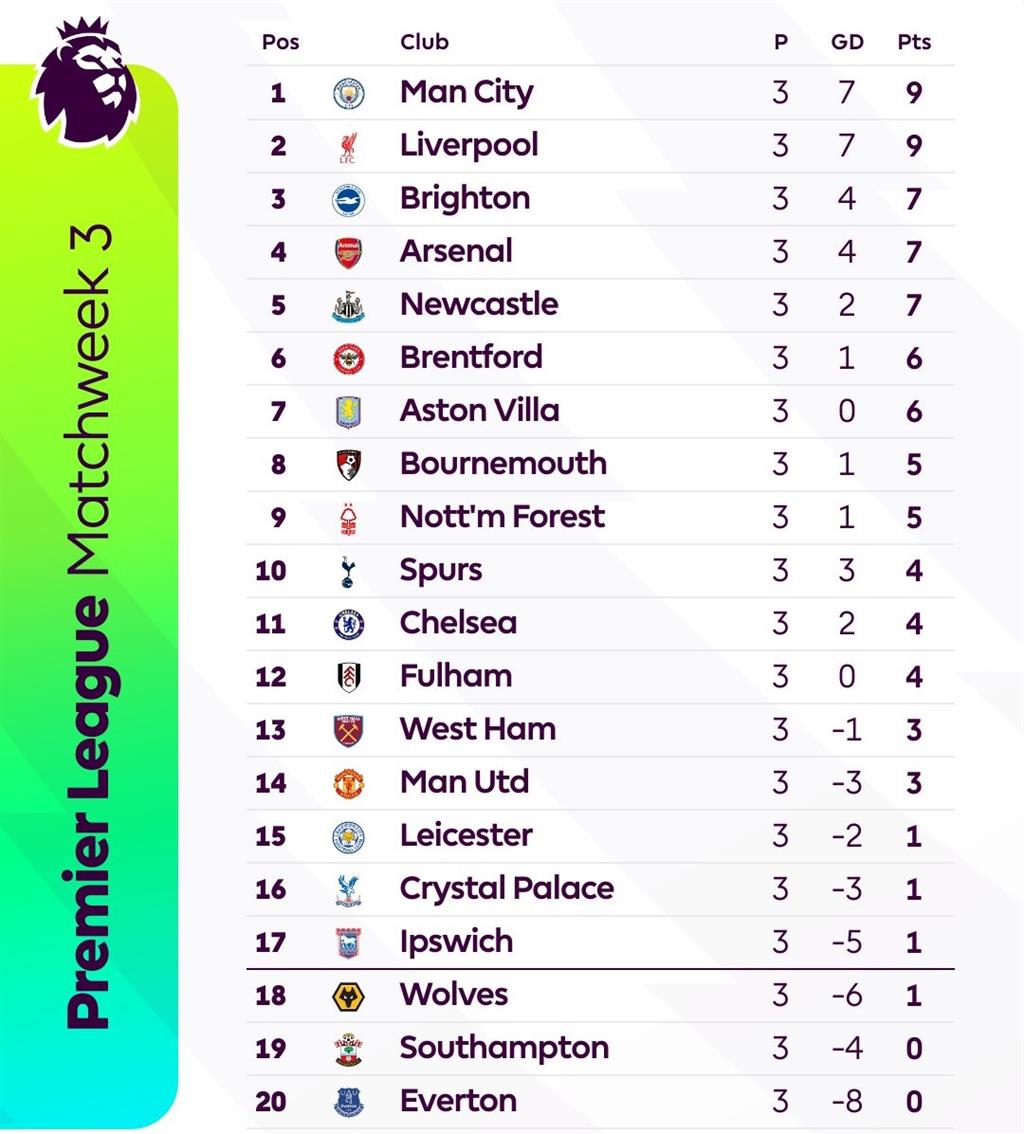This screenshot has width=1024, height=1134.
Task: Click the Premier League lion logo
Action: [85, 82]
